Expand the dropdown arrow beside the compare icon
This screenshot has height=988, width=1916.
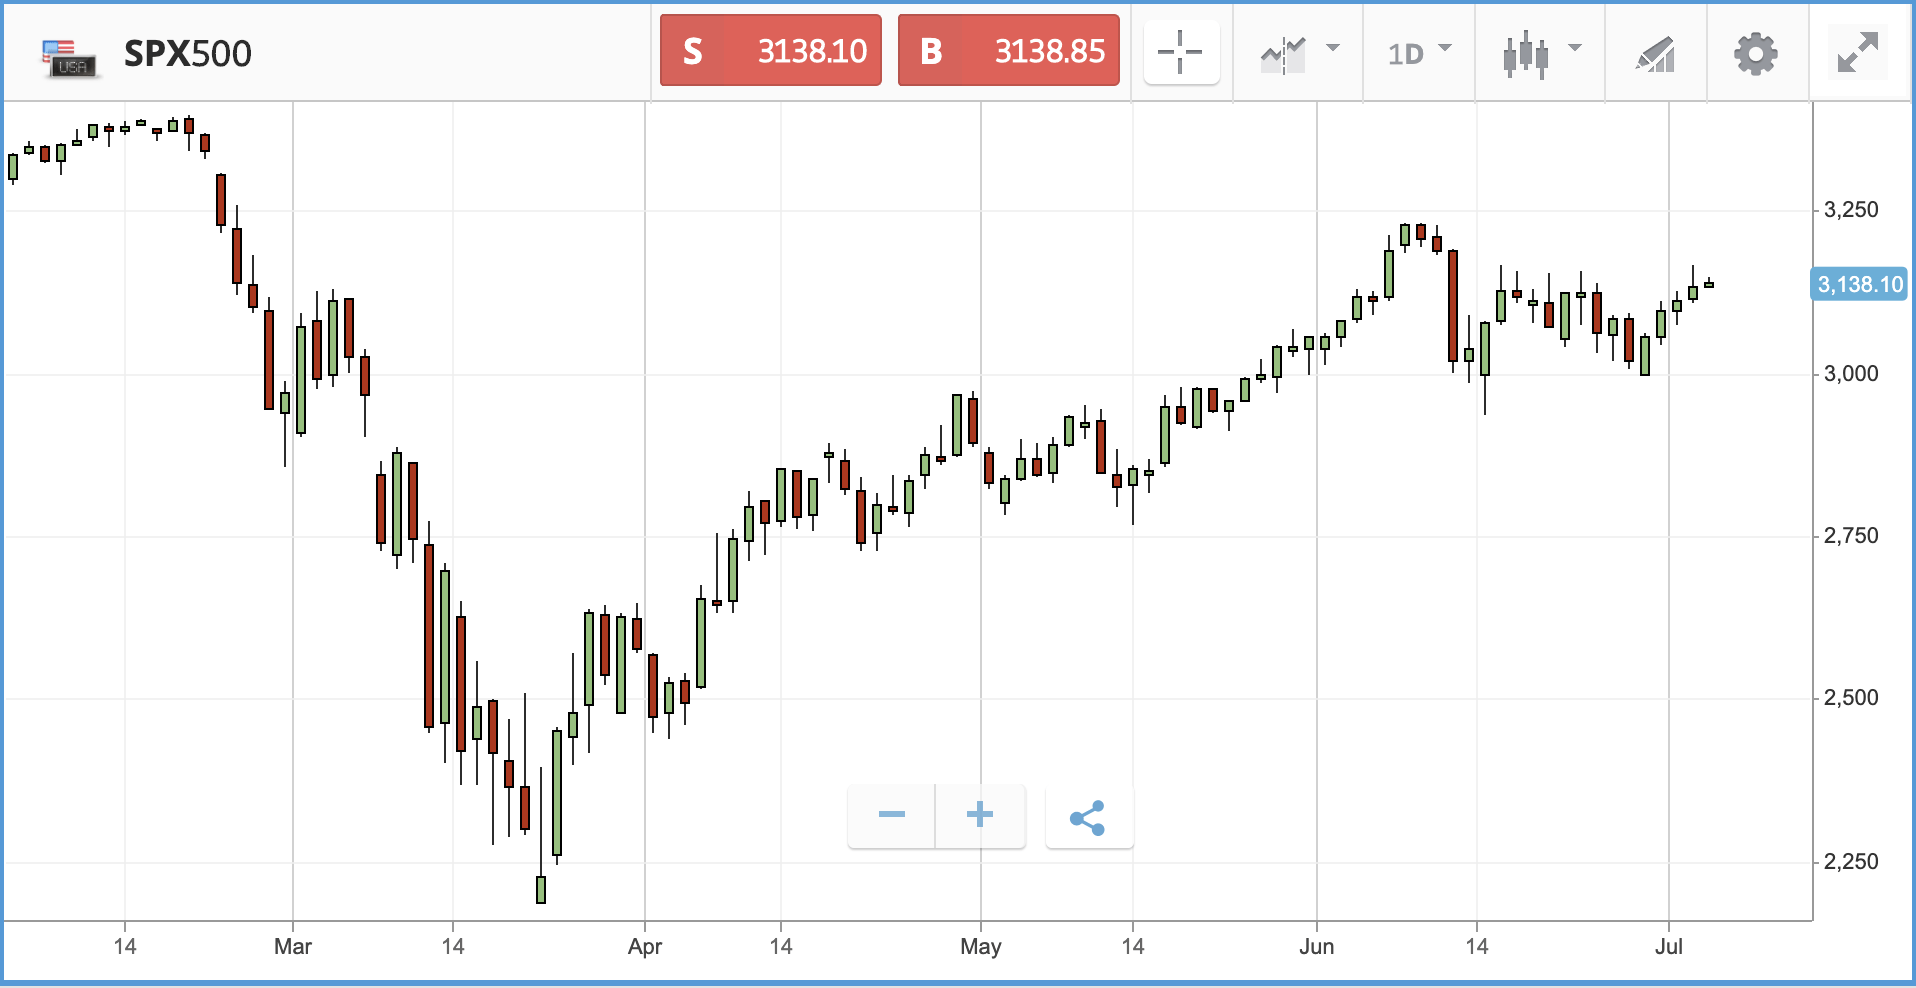click(1332, 48)
